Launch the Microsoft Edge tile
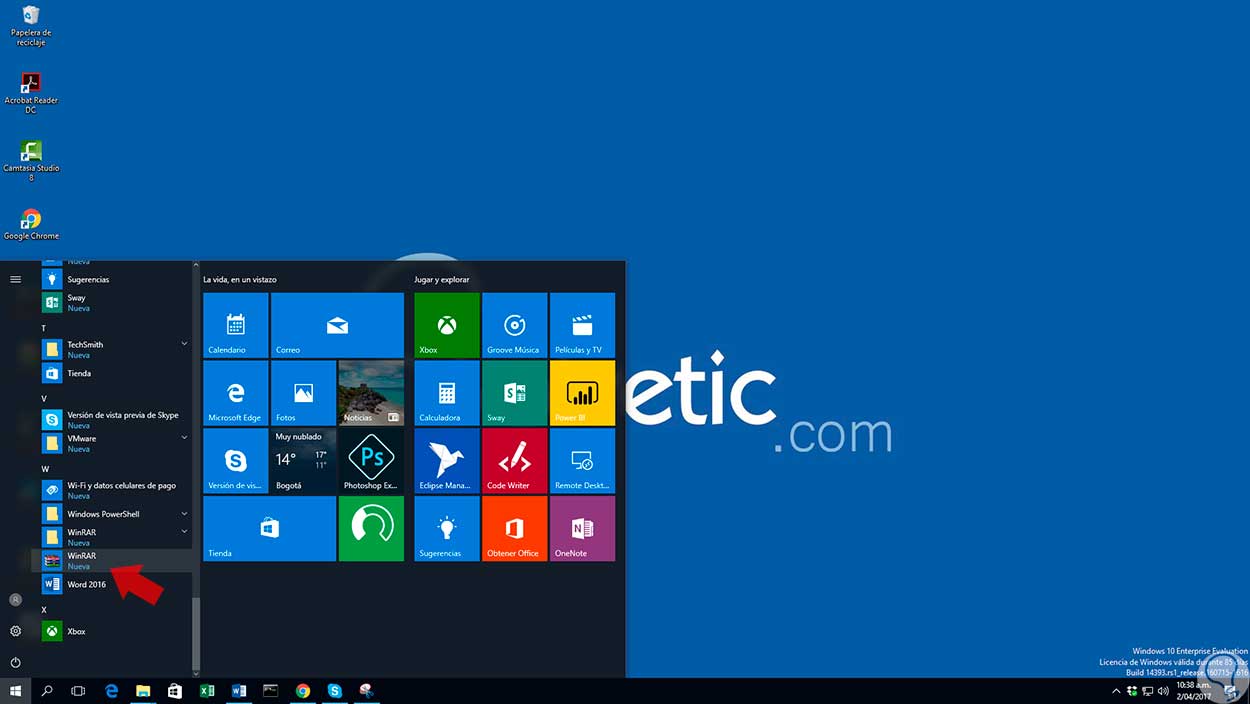The width and height of the screenshot is (1250, 704). coord(235,393)
